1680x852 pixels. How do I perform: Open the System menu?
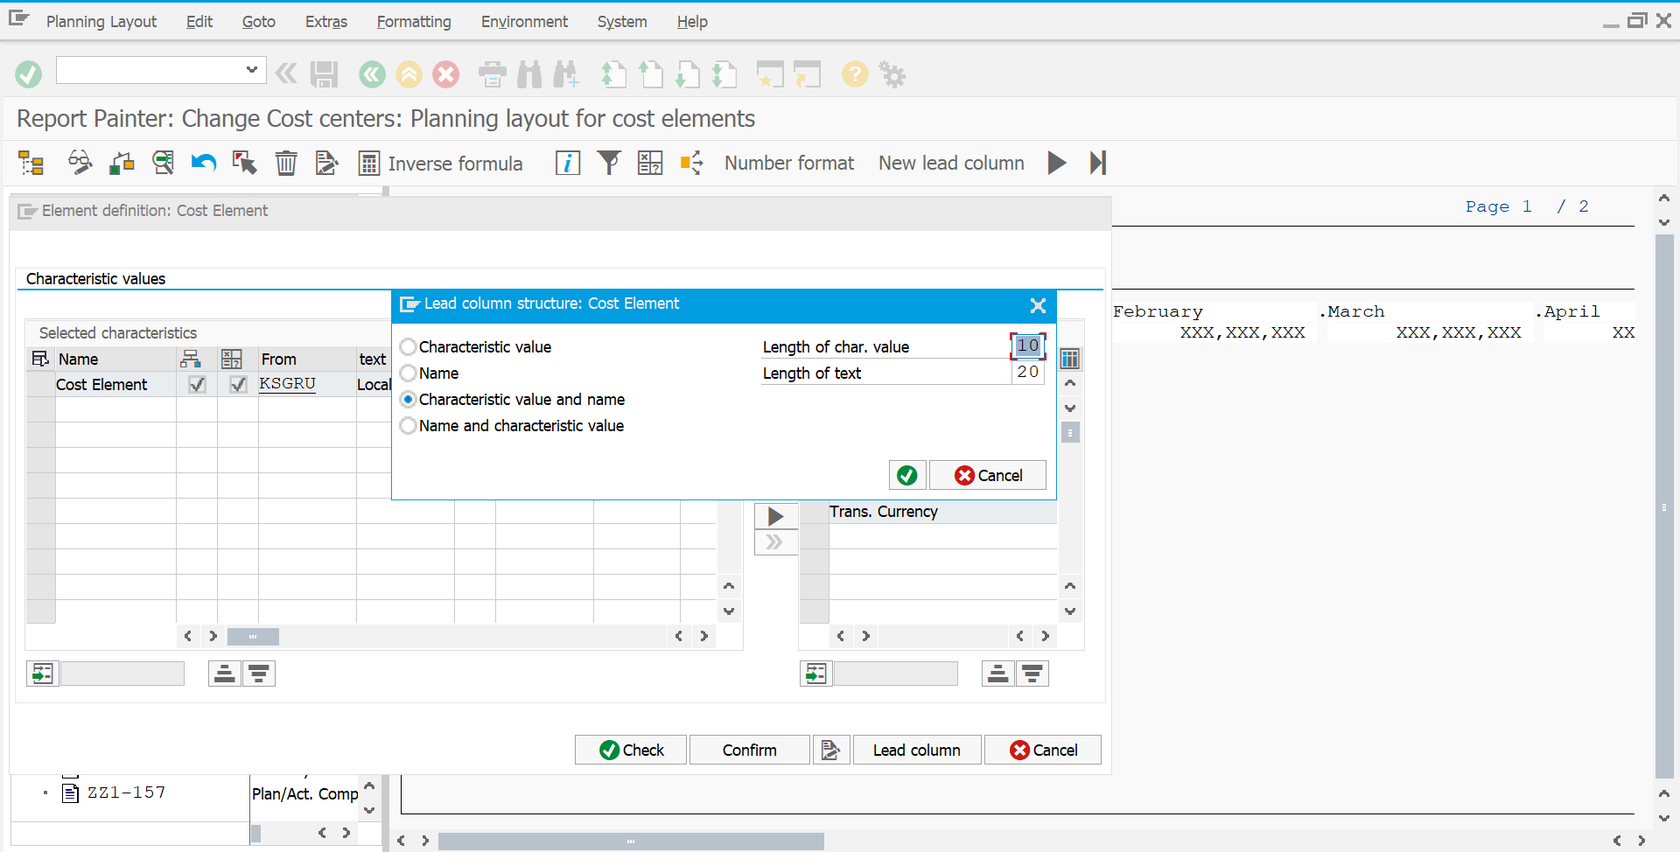[x=622, y=21]
